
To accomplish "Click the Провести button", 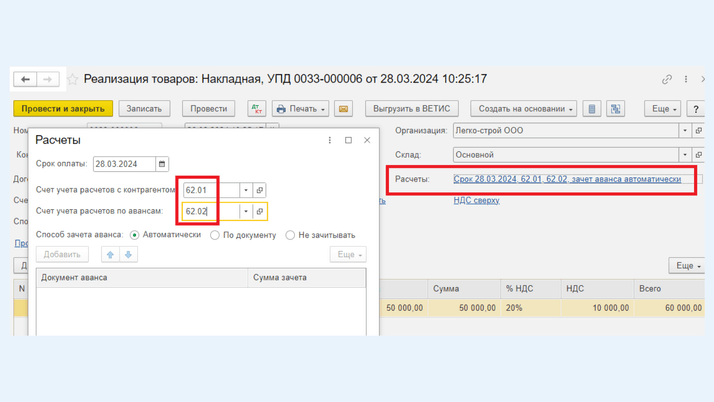I will [x=209, y=109].
